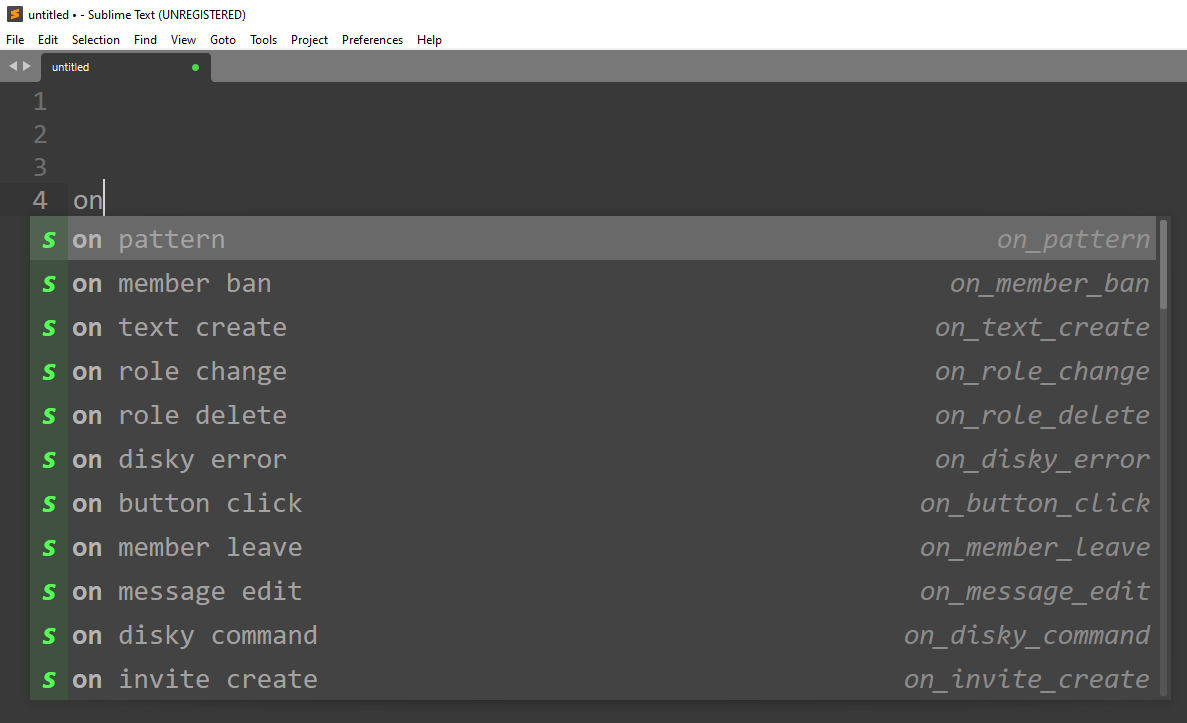Click the snippet icon next to on text create
The width and height of the screenshot is (1187, 723).
click(49, 327)
